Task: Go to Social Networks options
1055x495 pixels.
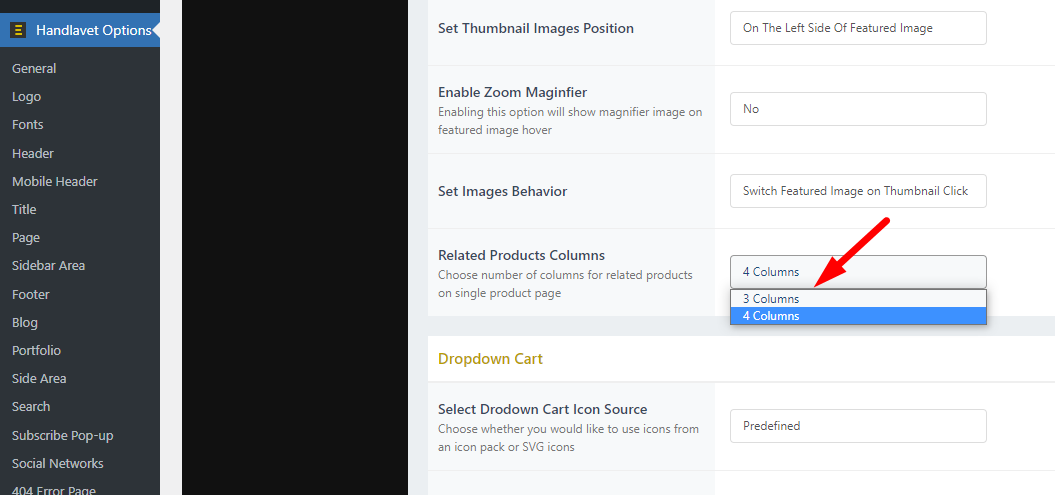Action: [58, 463]
